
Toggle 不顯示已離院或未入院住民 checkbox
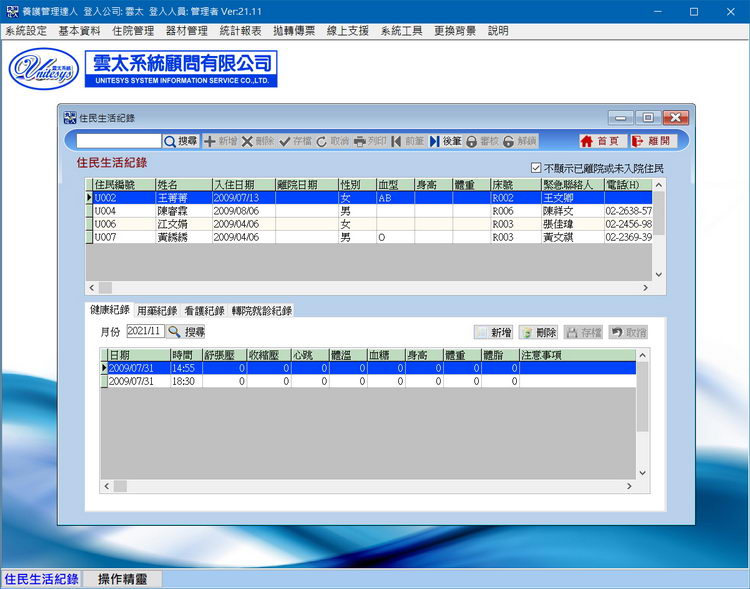[x=536, y=168]
